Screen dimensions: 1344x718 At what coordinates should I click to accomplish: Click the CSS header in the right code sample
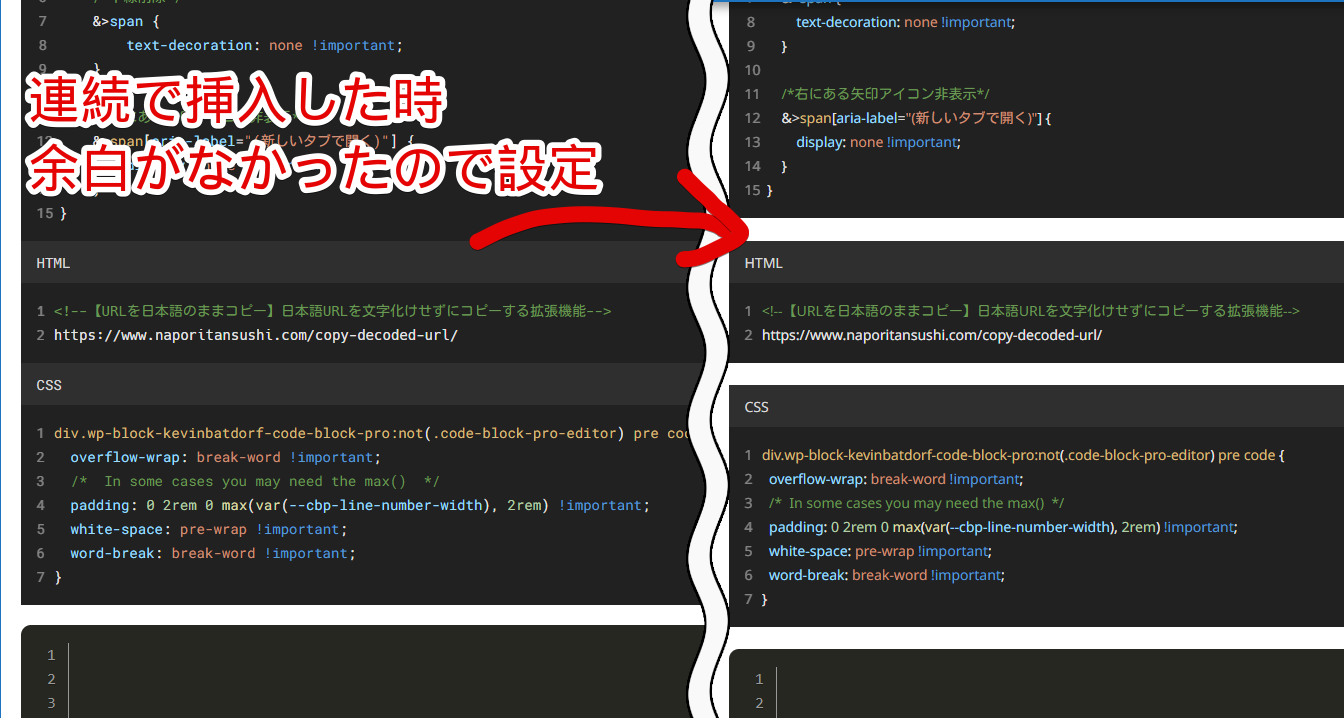pos(757,407)
